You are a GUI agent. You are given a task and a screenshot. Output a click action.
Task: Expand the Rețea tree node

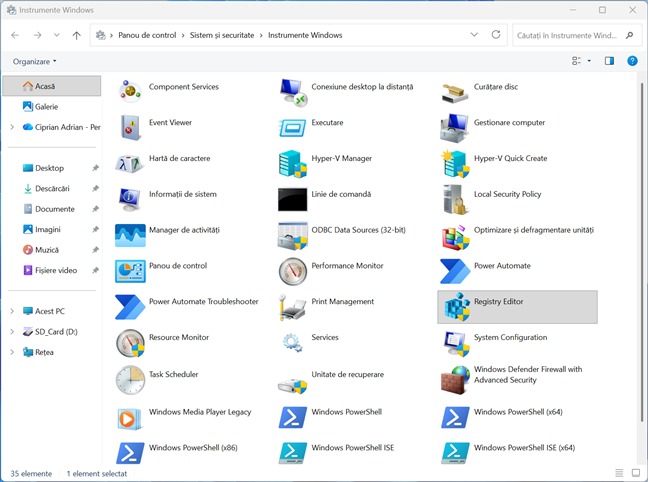[12, 352]
